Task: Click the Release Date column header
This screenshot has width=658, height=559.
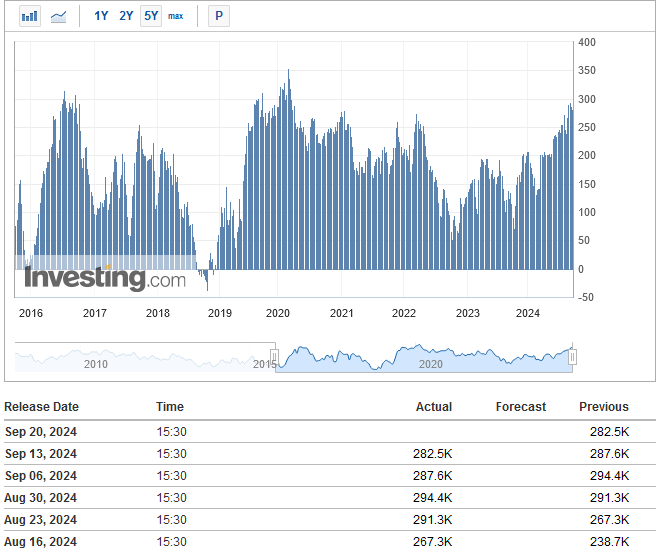Action: pyautogui.click(x=42, y=407)
